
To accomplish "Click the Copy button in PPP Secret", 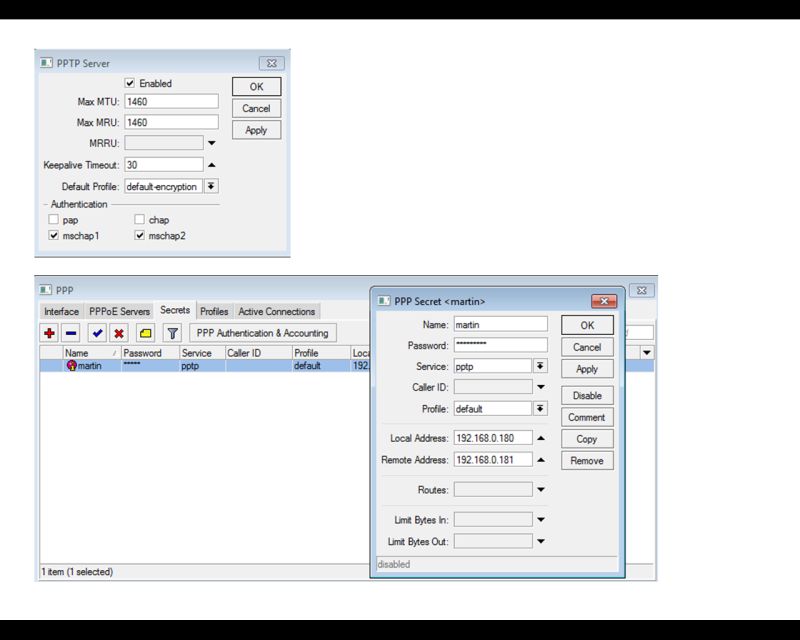I will [587, 439].
